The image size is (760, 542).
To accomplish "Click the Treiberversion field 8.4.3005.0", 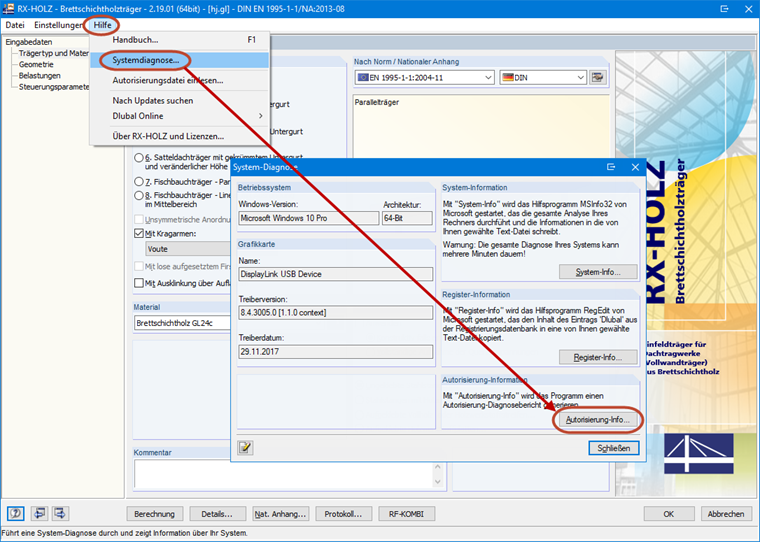I will pyautogui.click(x=335, y=313).
